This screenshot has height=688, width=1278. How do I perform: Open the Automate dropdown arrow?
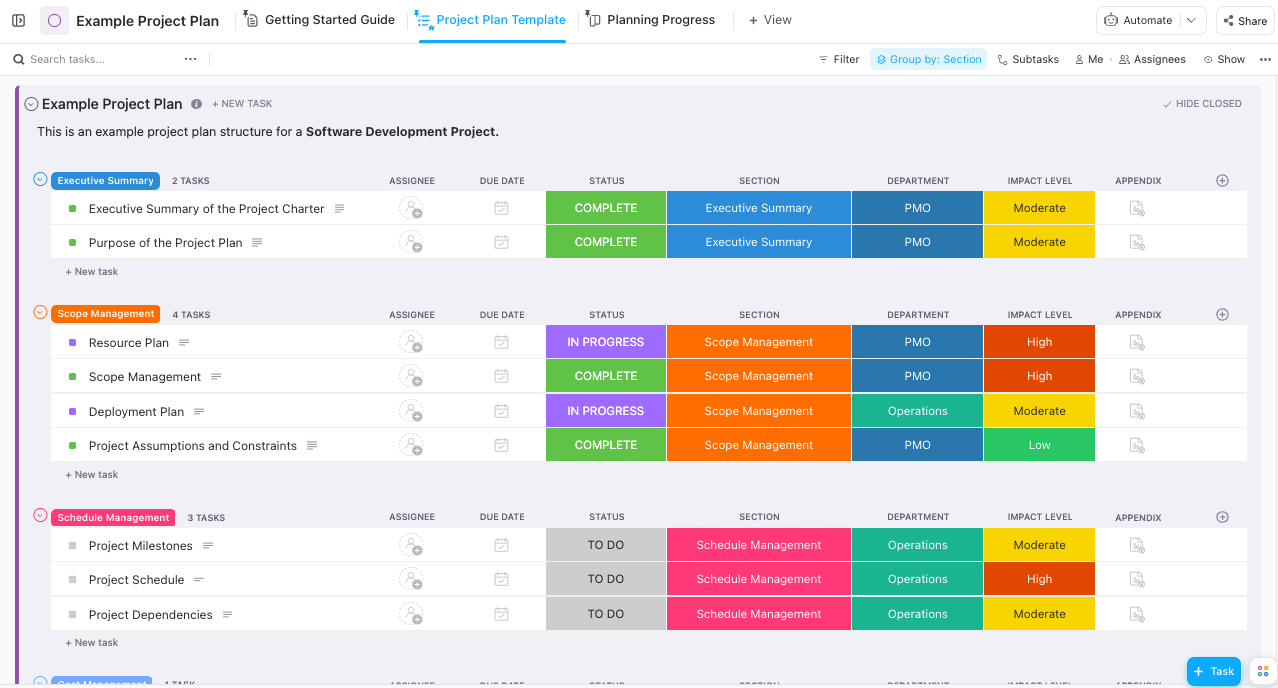[1191, 20]
